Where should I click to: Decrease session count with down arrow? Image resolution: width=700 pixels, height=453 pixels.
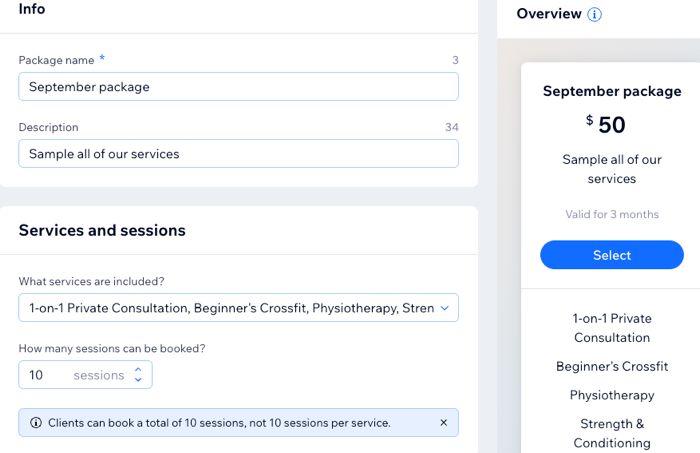coord(138,380)
